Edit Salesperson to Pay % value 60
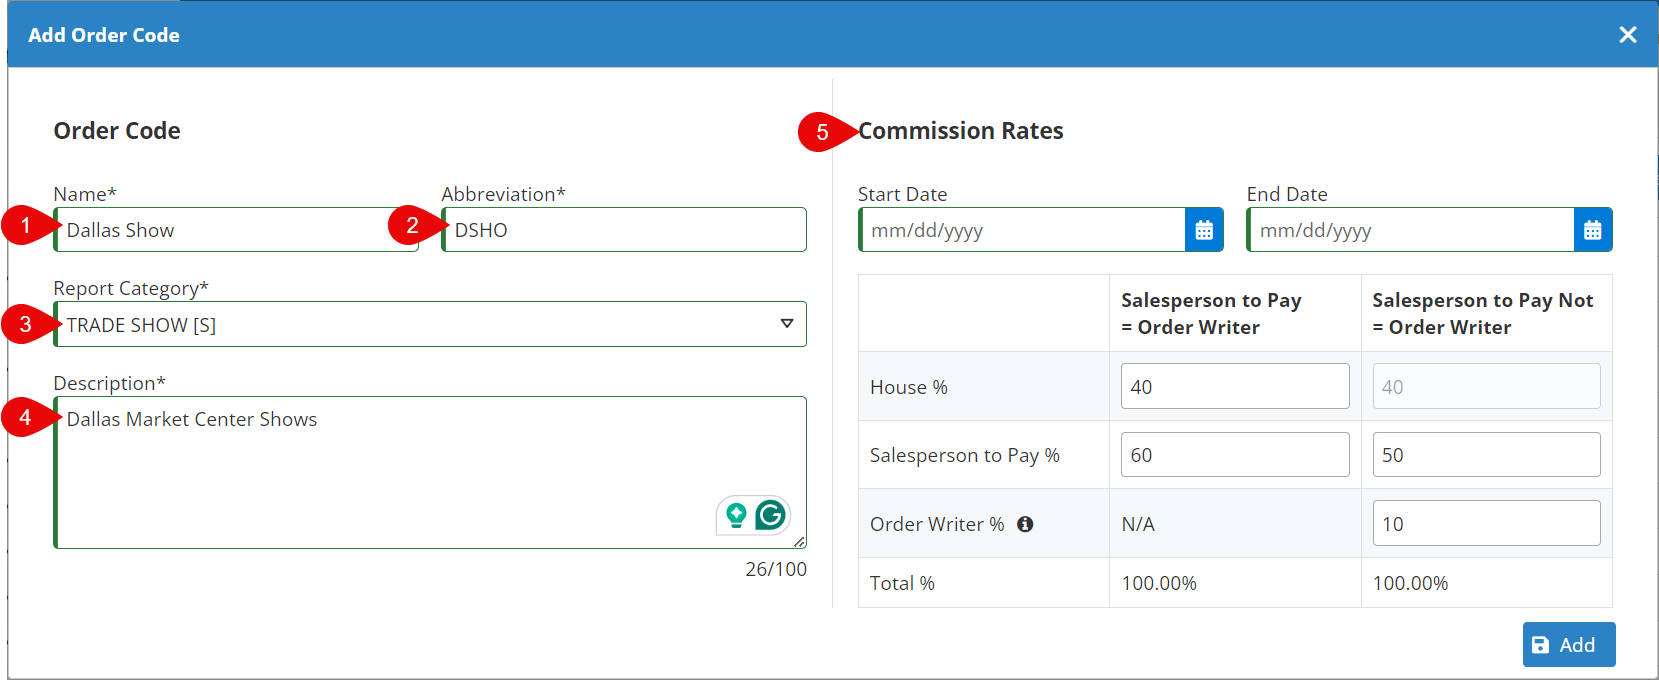The image size is (1659, 680). (1234, 455)
